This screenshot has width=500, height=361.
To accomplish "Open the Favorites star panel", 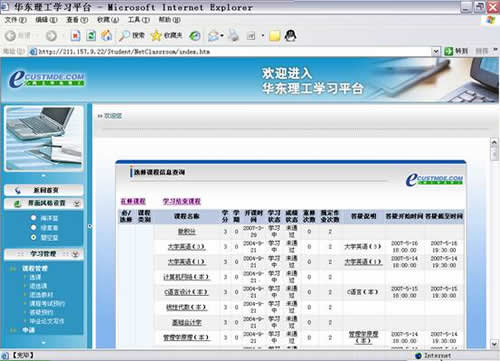I will tap(166, 35).
